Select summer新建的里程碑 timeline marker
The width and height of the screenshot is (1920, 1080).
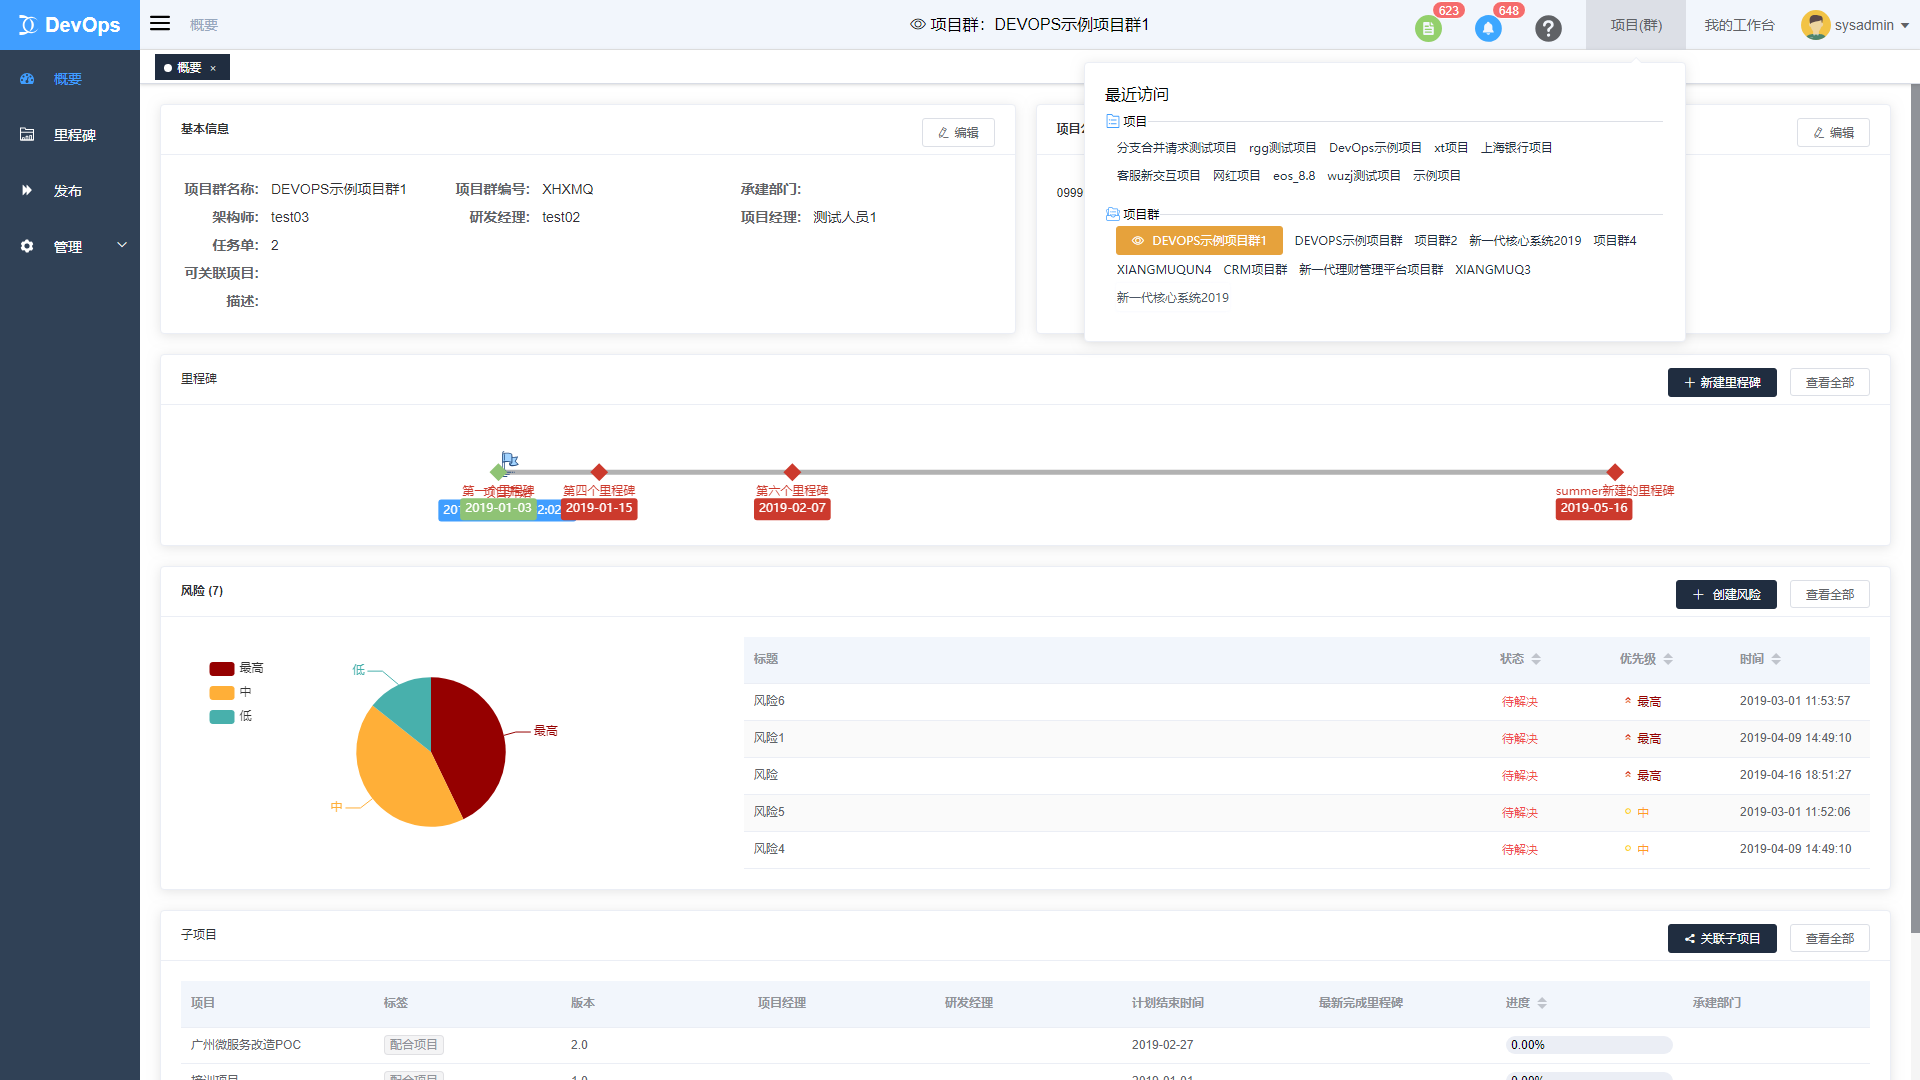(x=1614, y=472)
